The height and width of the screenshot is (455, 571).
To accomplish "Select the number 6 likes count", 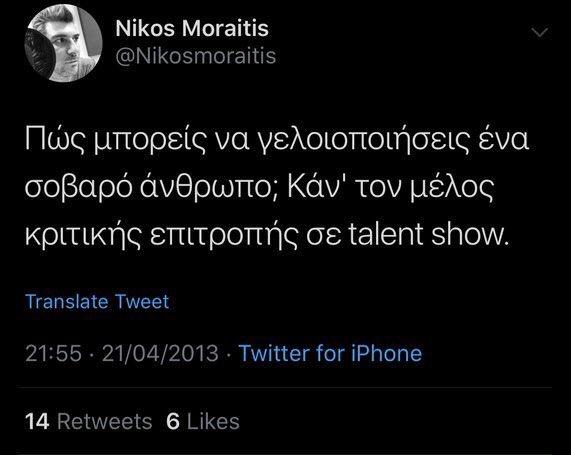I will pyautogui.click(x=173, y=421).
